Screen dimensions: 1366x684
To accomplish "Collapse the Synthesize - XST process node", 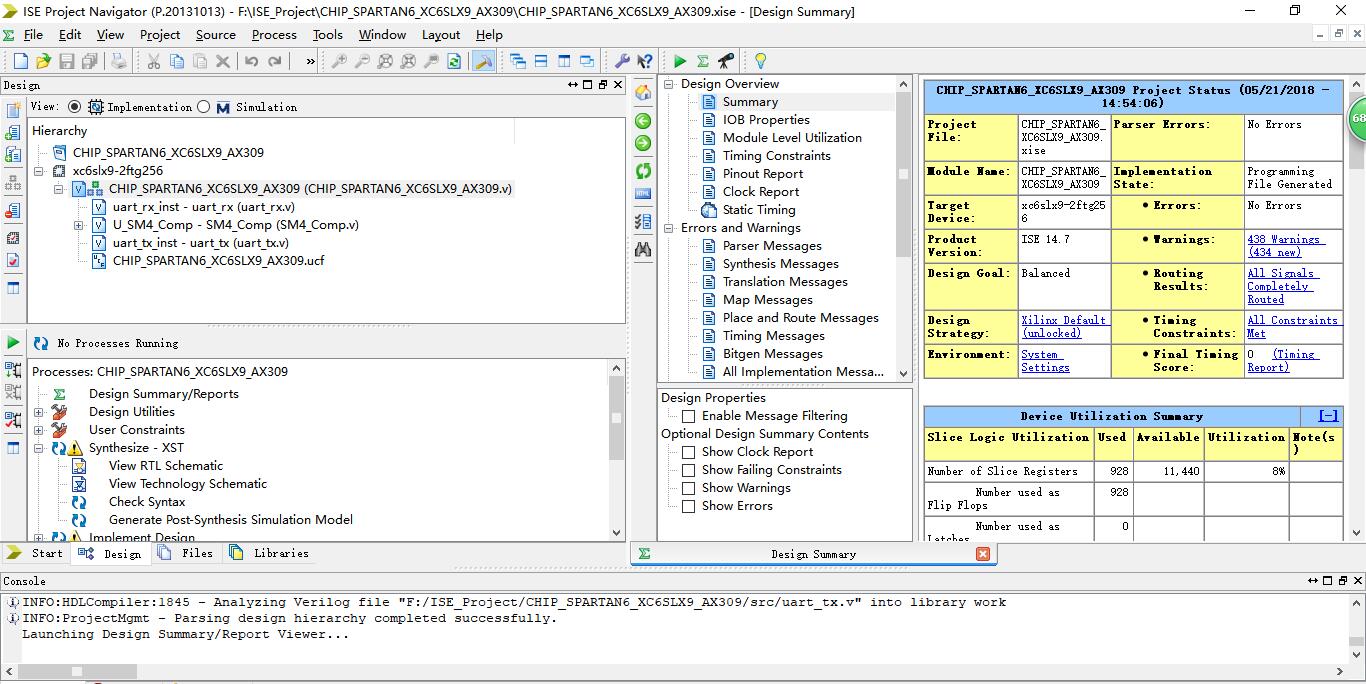I will 39,448.
